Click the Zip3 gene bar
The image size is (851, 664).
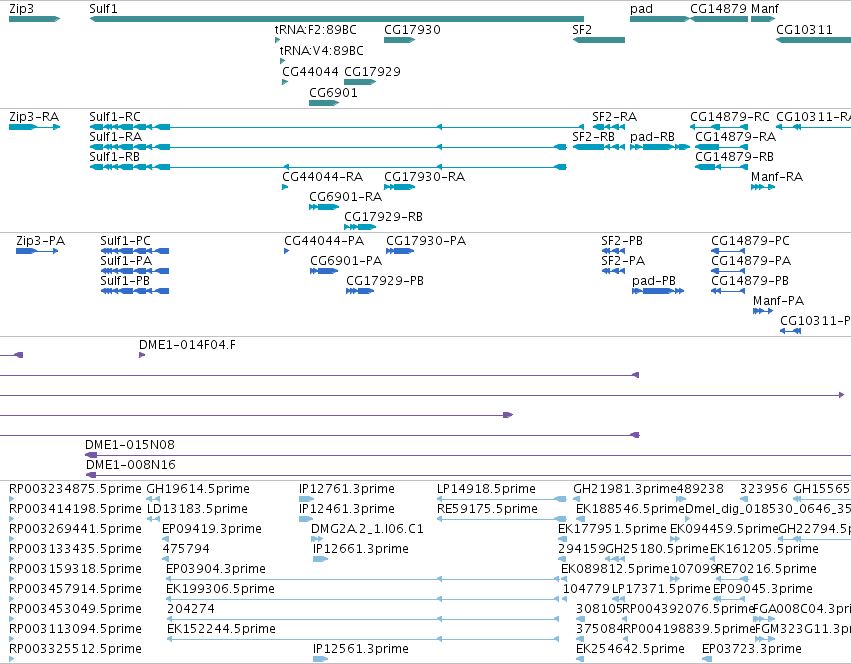pyautogui.click(x=34, y=19)
